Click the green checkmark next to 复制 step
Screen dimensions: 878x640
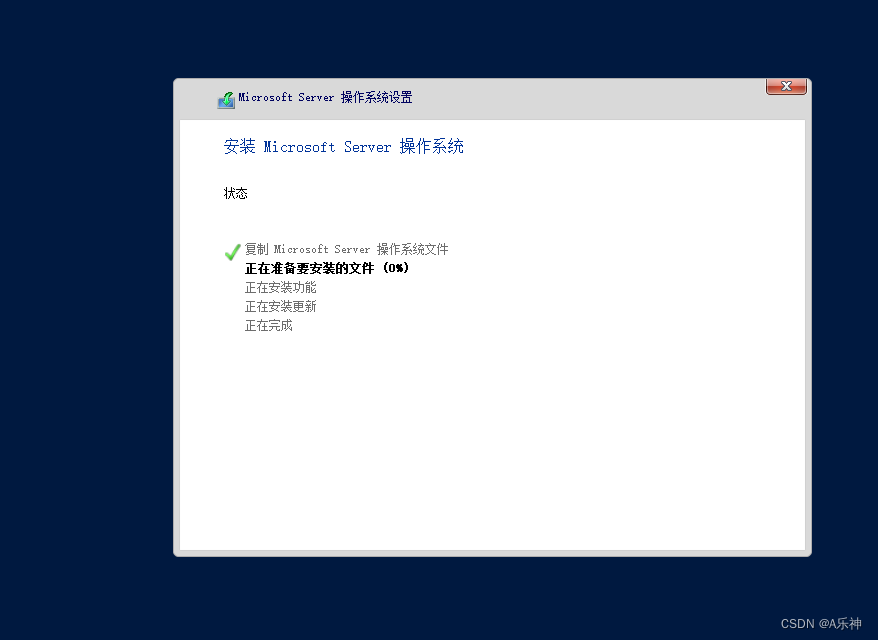[x=232, y=252]
